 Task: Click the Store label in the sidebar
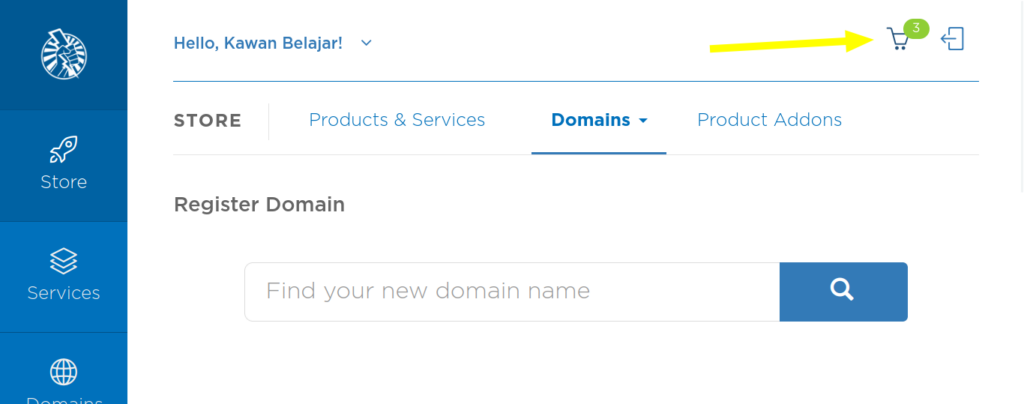(64, 182)
